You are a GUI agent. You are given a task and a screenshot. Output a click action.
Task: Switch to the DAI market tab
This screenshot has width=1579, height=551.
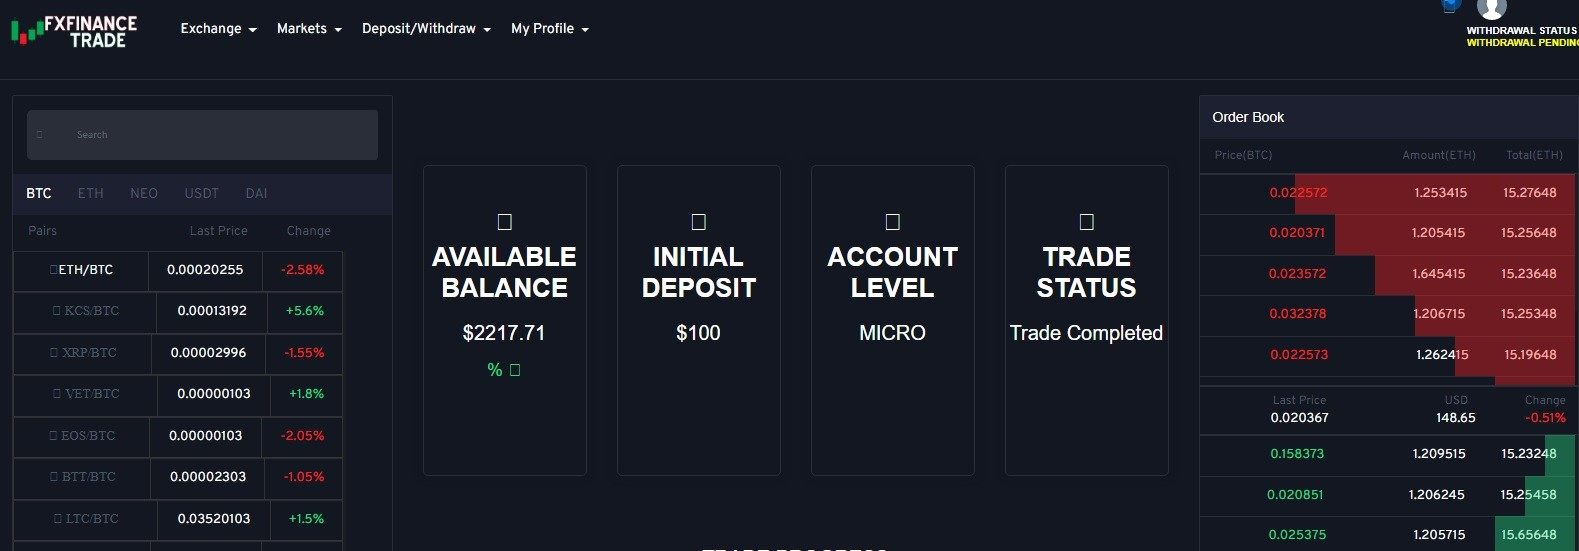256,193
